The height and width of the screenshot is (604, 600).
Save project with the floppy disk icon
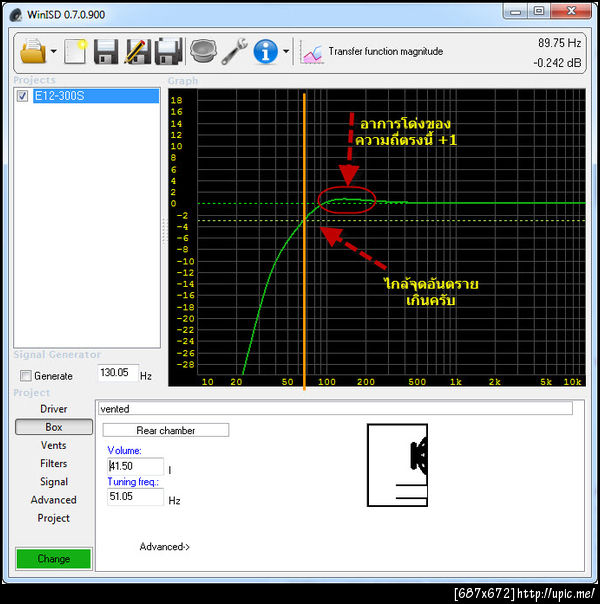[x=106, y=51]
